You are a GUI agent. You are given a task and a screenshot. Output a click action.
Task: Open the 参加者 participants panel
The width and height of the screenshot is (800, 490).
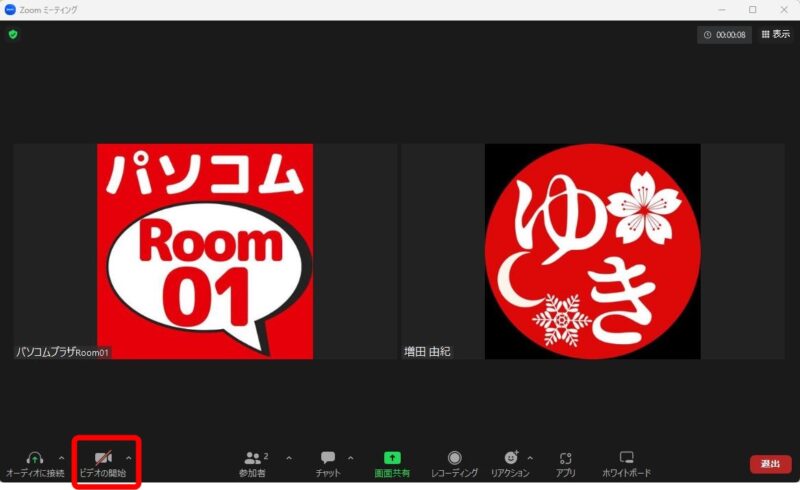(253, 464)
